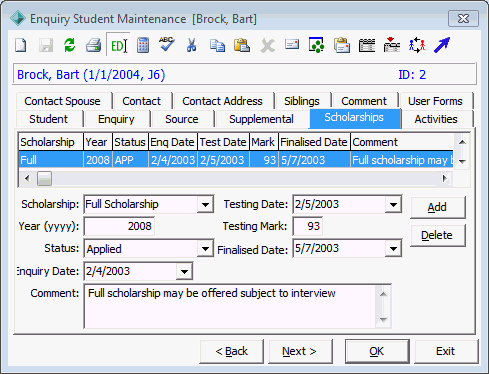
Task: Click the greyed Delete X icon
Action: point(267,46)
